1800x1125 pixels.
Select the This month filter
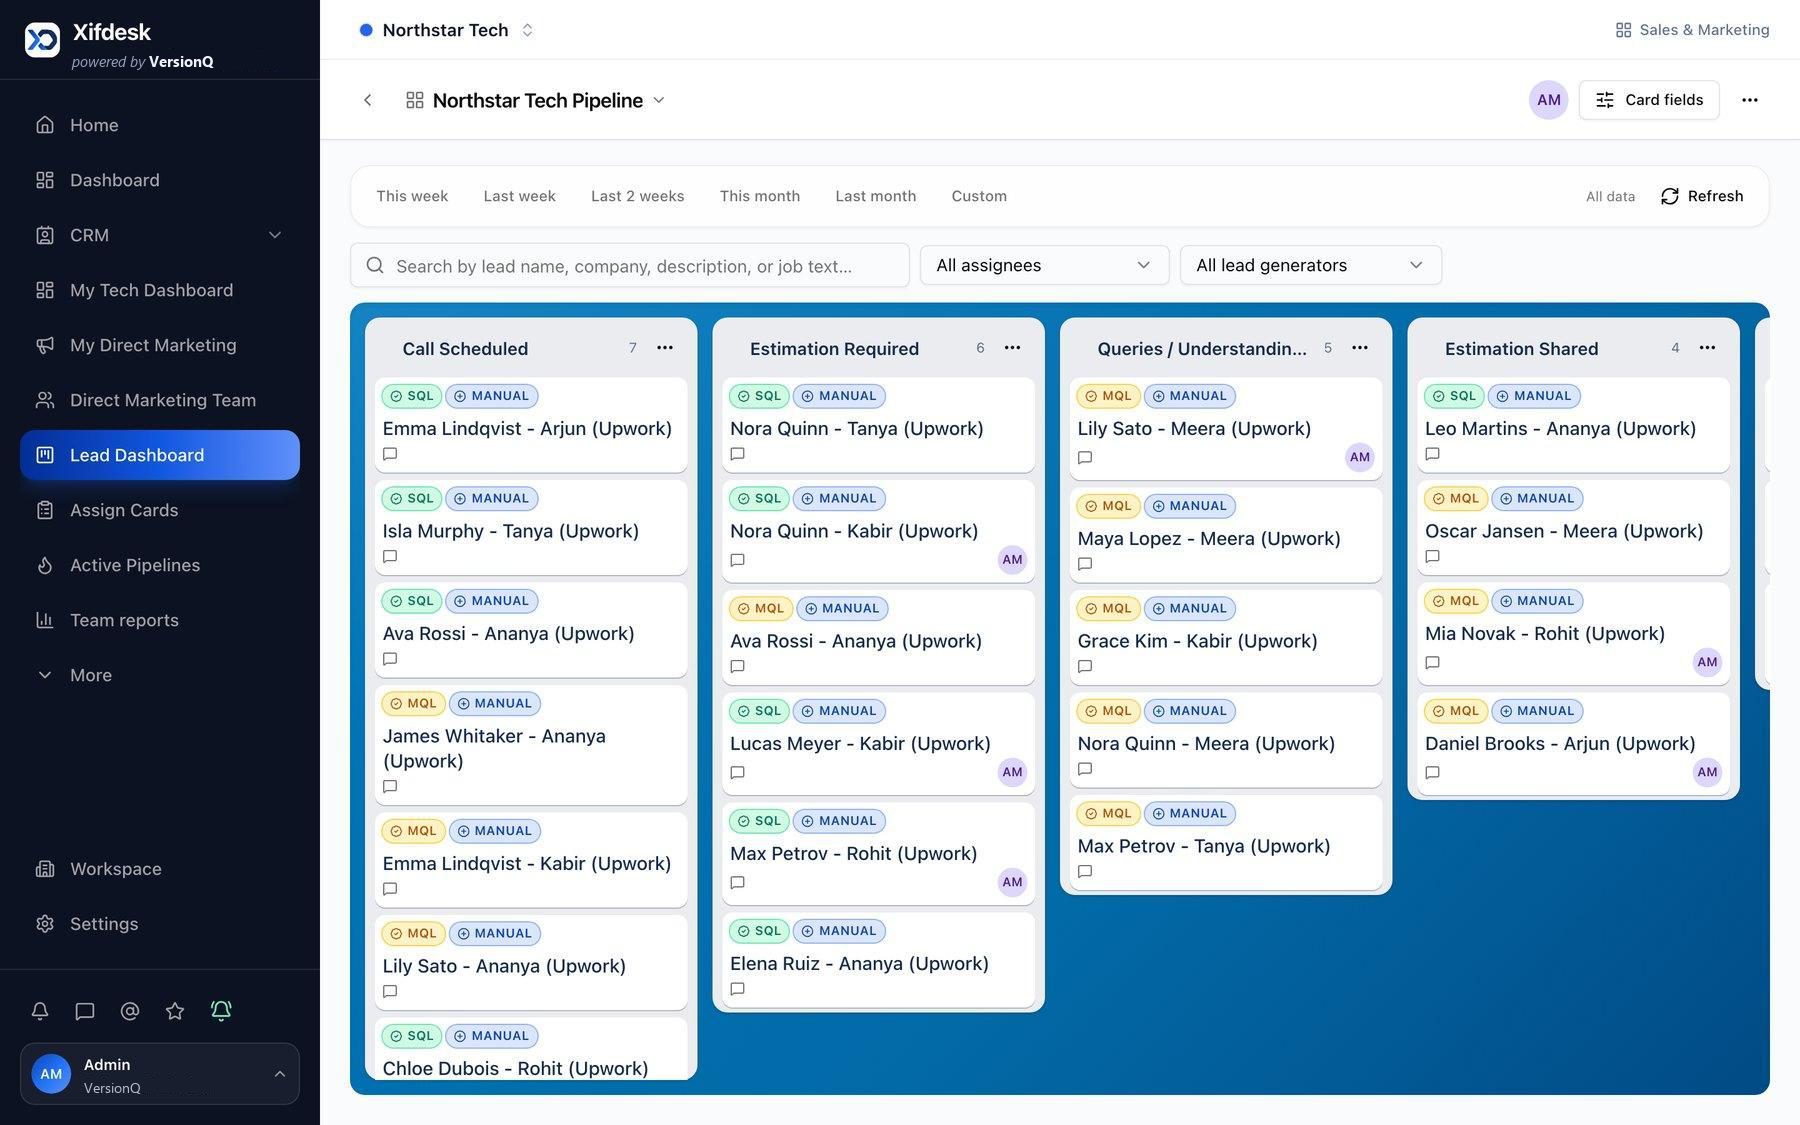(760, 196)
